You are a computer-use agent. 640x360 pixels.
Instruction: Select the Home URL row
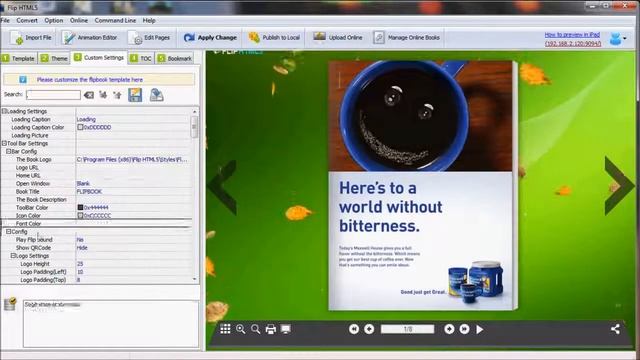click(96, 176)
